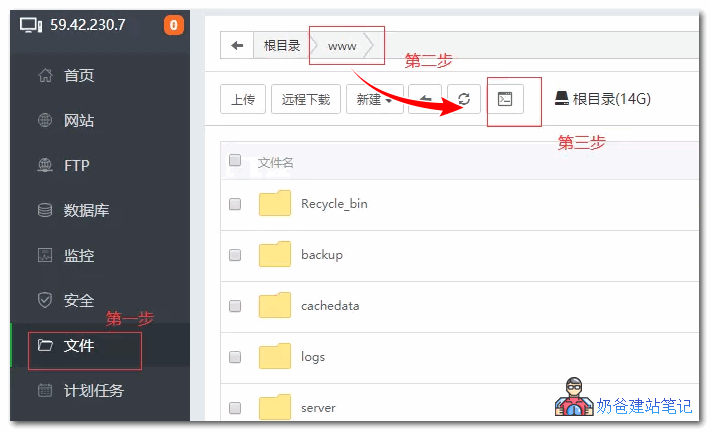Click the orange notification badge showing 0
The image size is (710, 432).
[173, 25]
